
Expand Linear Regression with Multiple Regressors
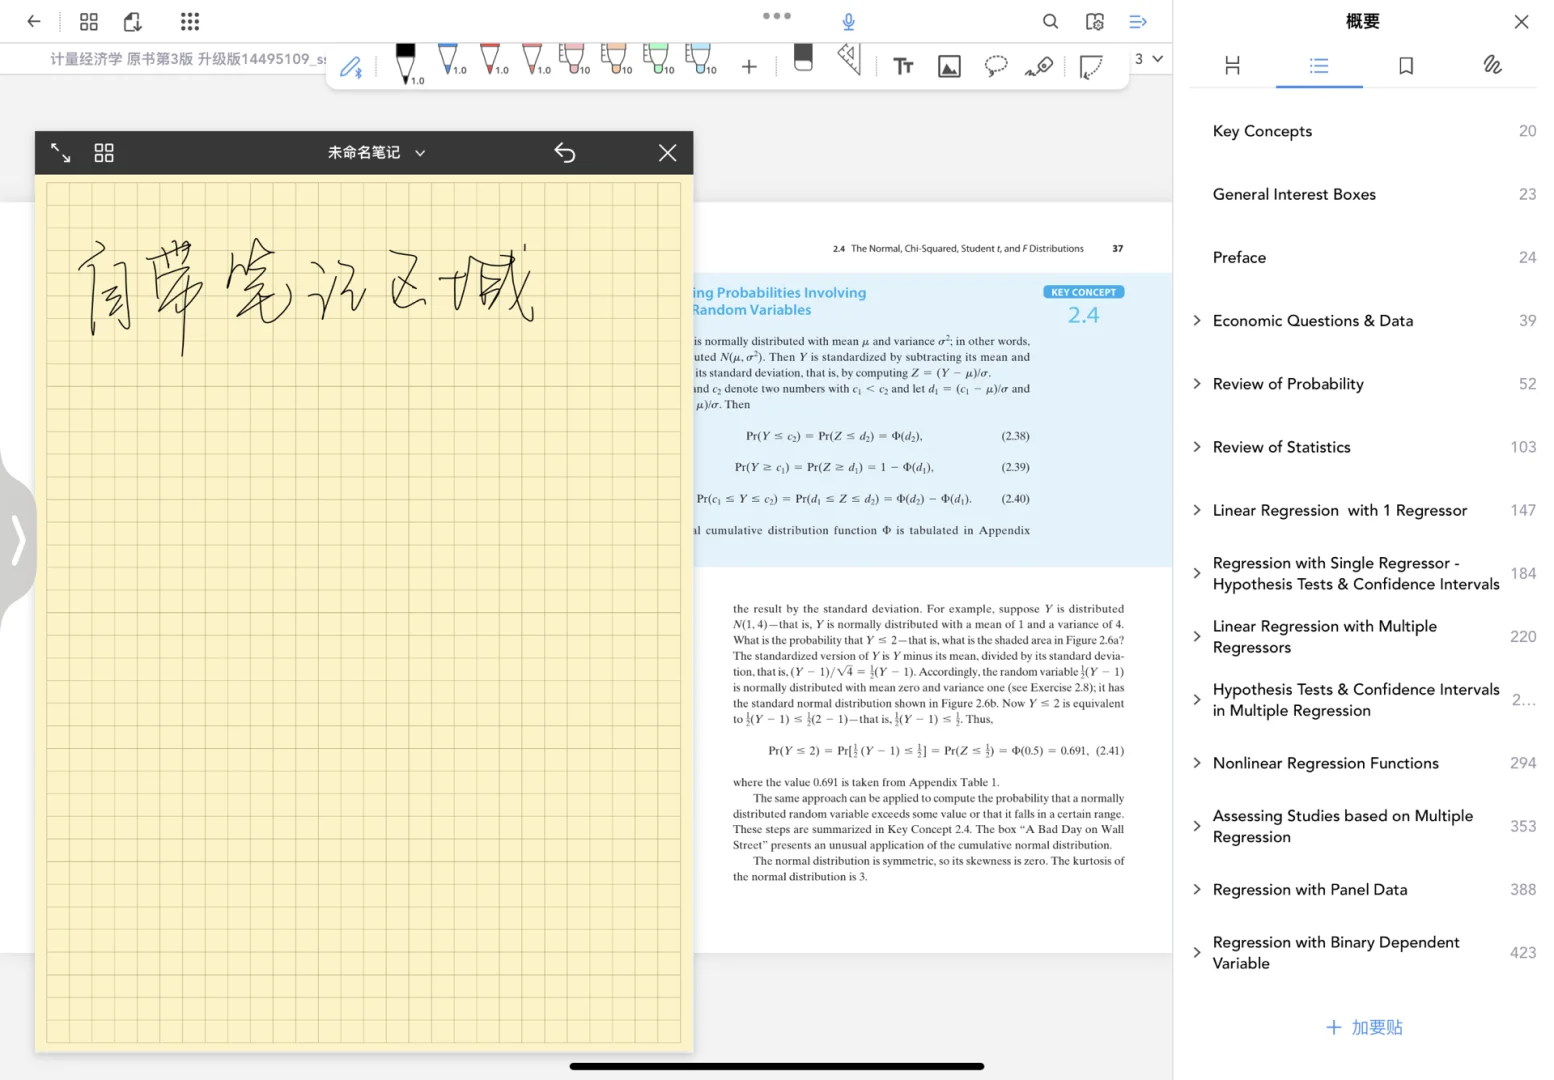(x=1197, y=636)
